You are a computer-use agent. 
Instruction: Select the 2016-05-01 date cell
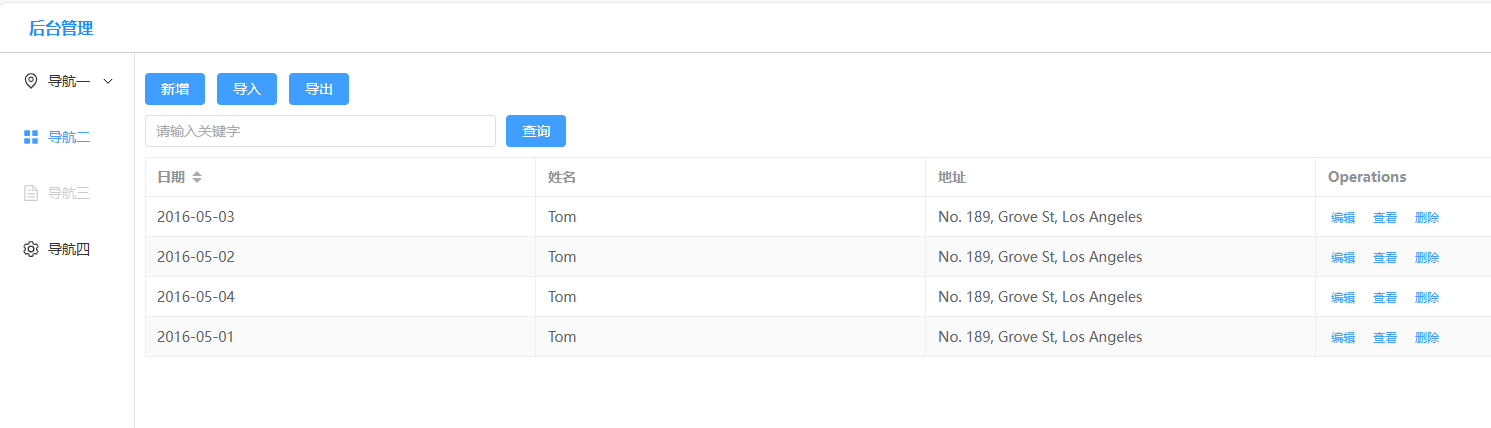pos(196,337)
